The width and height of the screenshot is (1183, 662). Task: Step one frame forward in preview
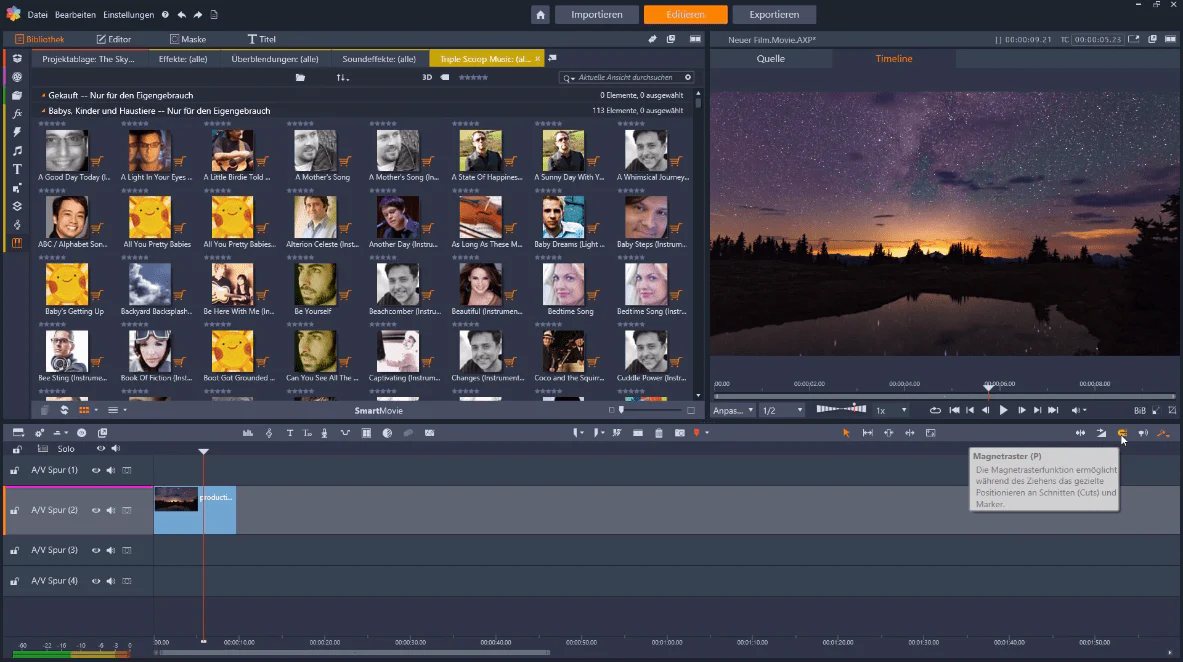[1022, 411]
